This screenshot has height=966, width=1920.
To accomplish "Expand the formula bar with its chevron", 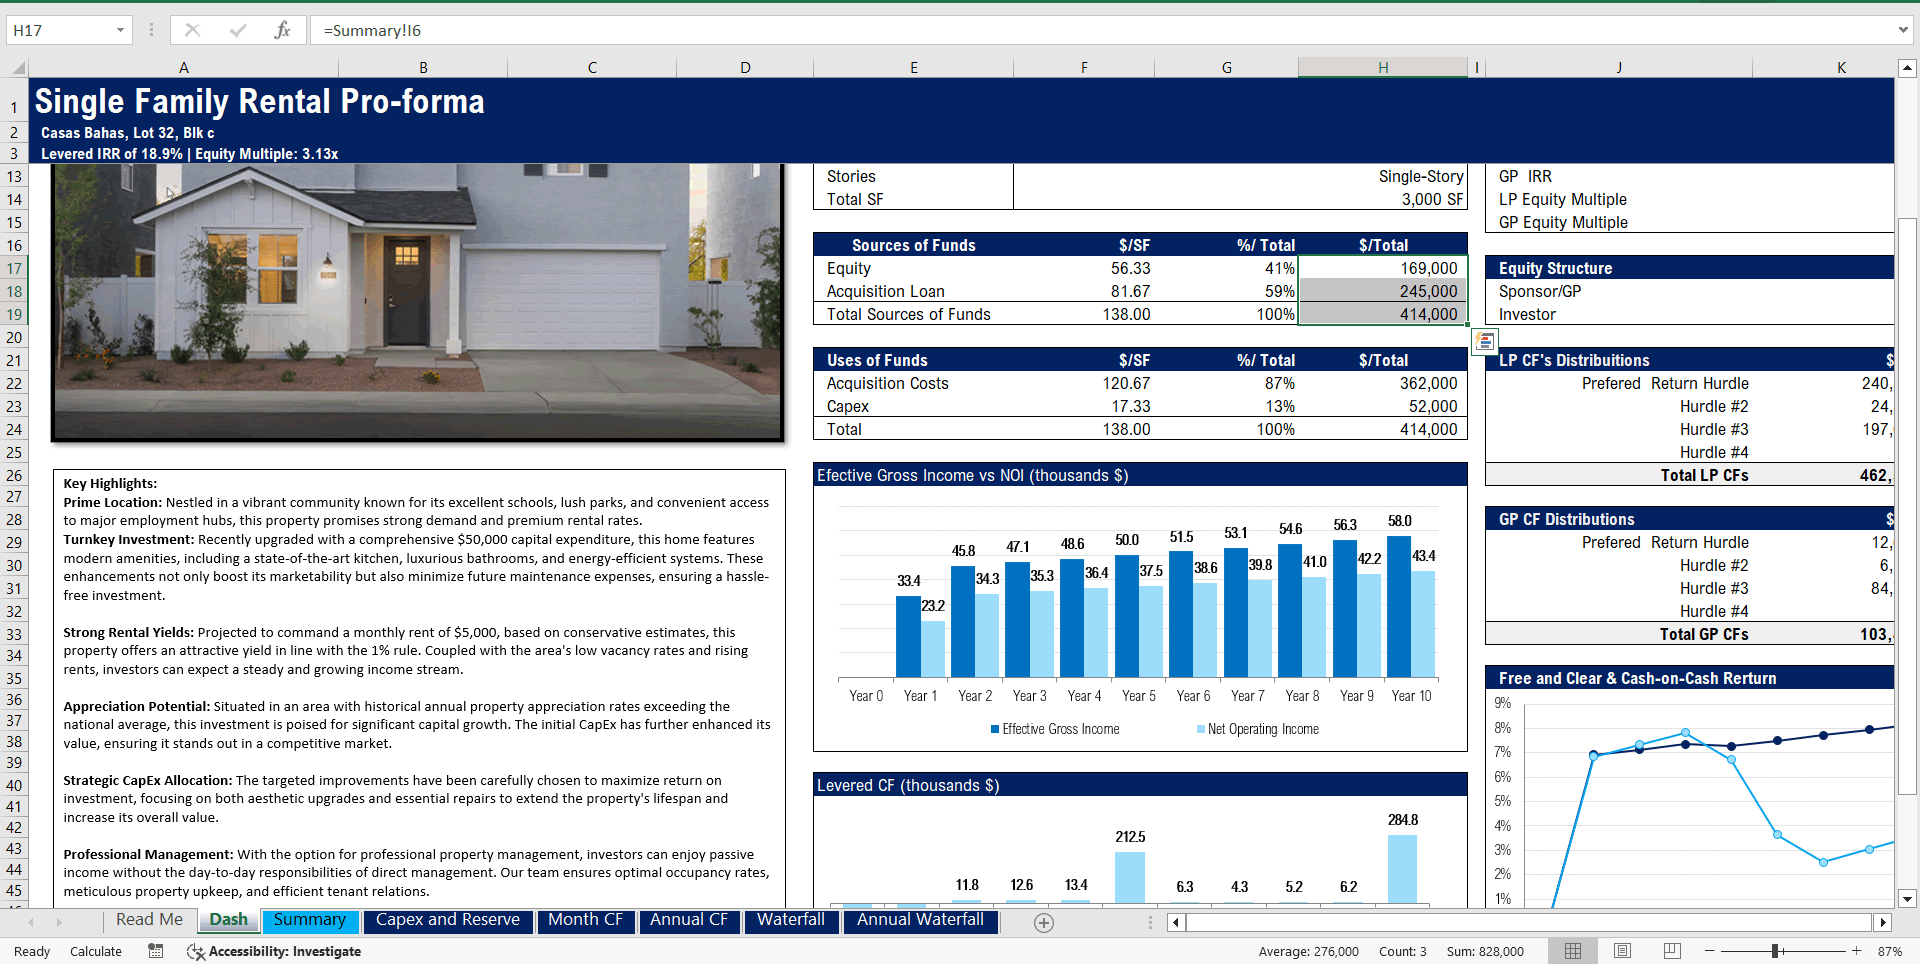I will pyautogui.click(x=1904, y=30).
